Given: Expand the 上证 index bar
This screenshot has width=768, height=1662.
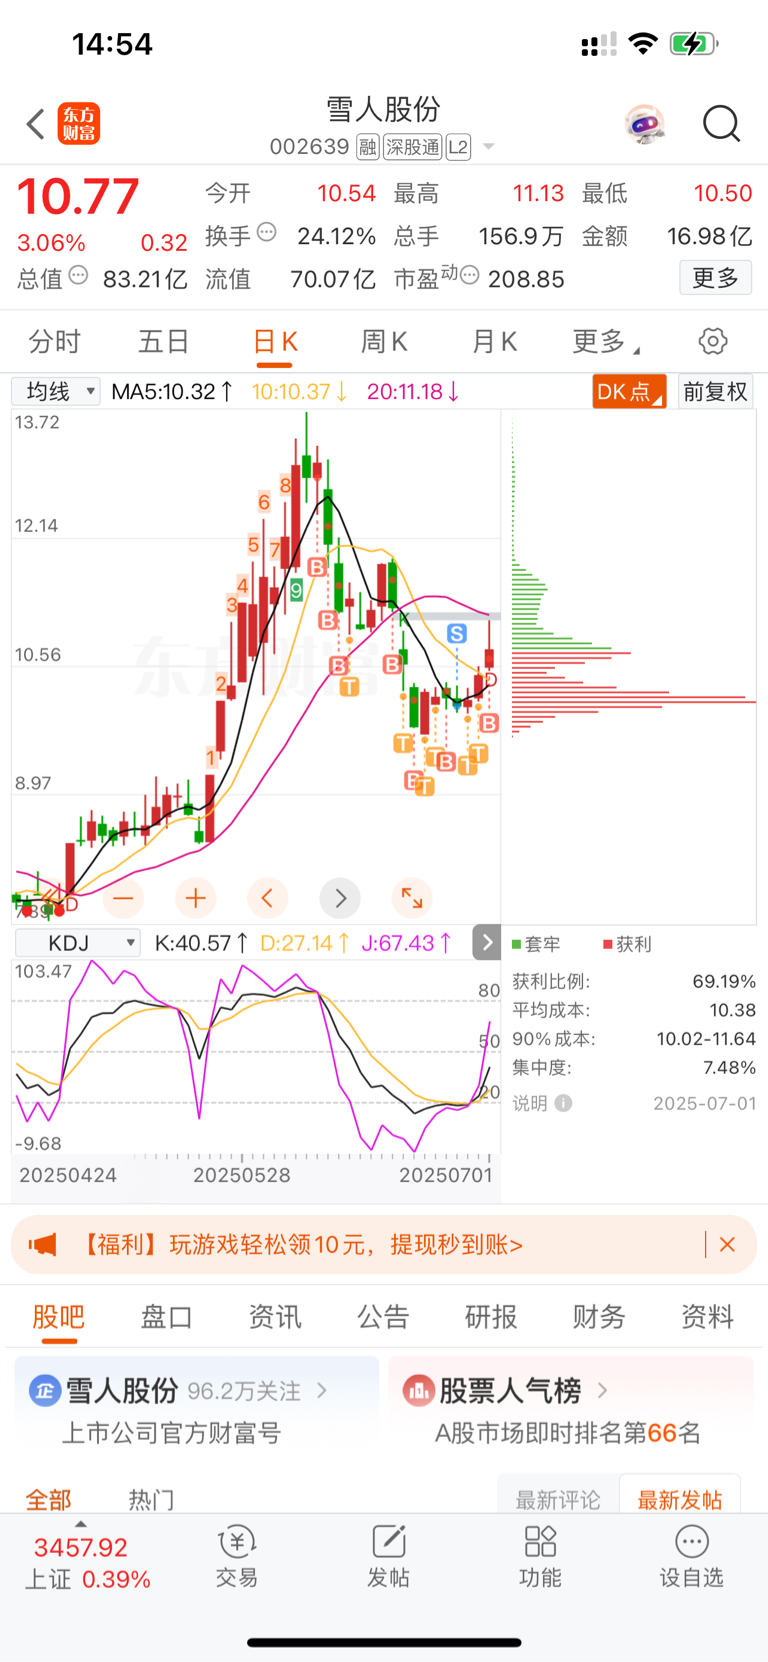Looking at the screenshot, I should 88,1562.
